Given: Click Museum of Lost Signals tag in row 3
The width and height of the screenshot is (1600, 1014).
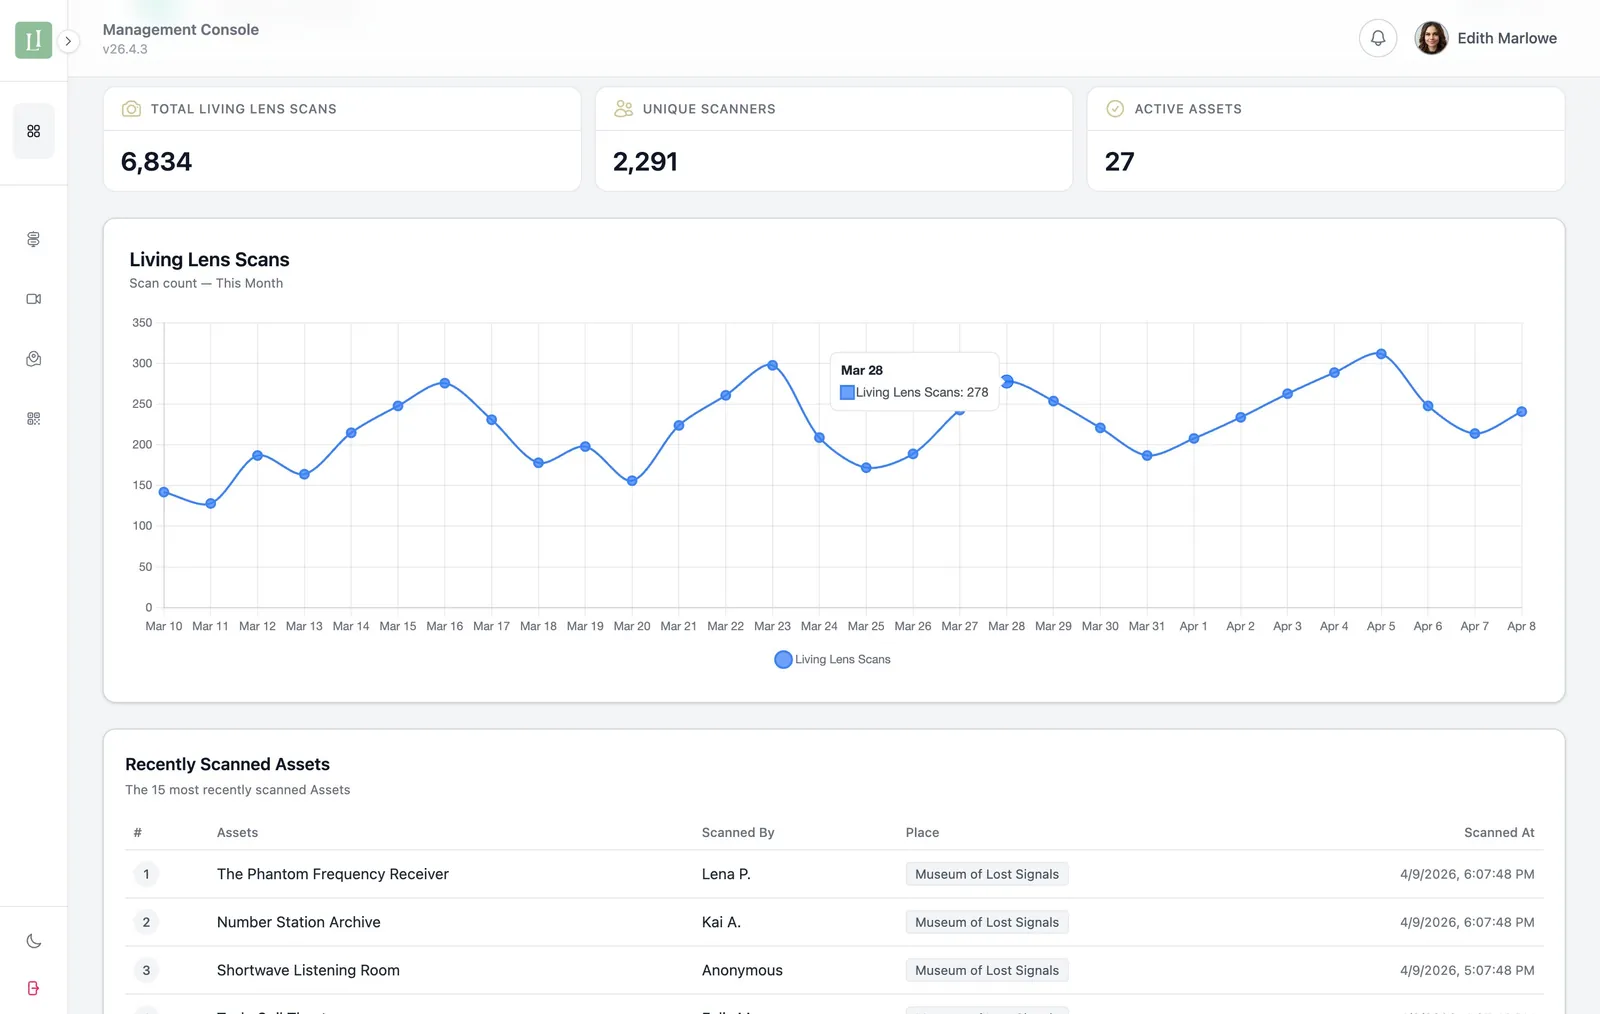Looking at the screenshot, I should coord(986,970).
